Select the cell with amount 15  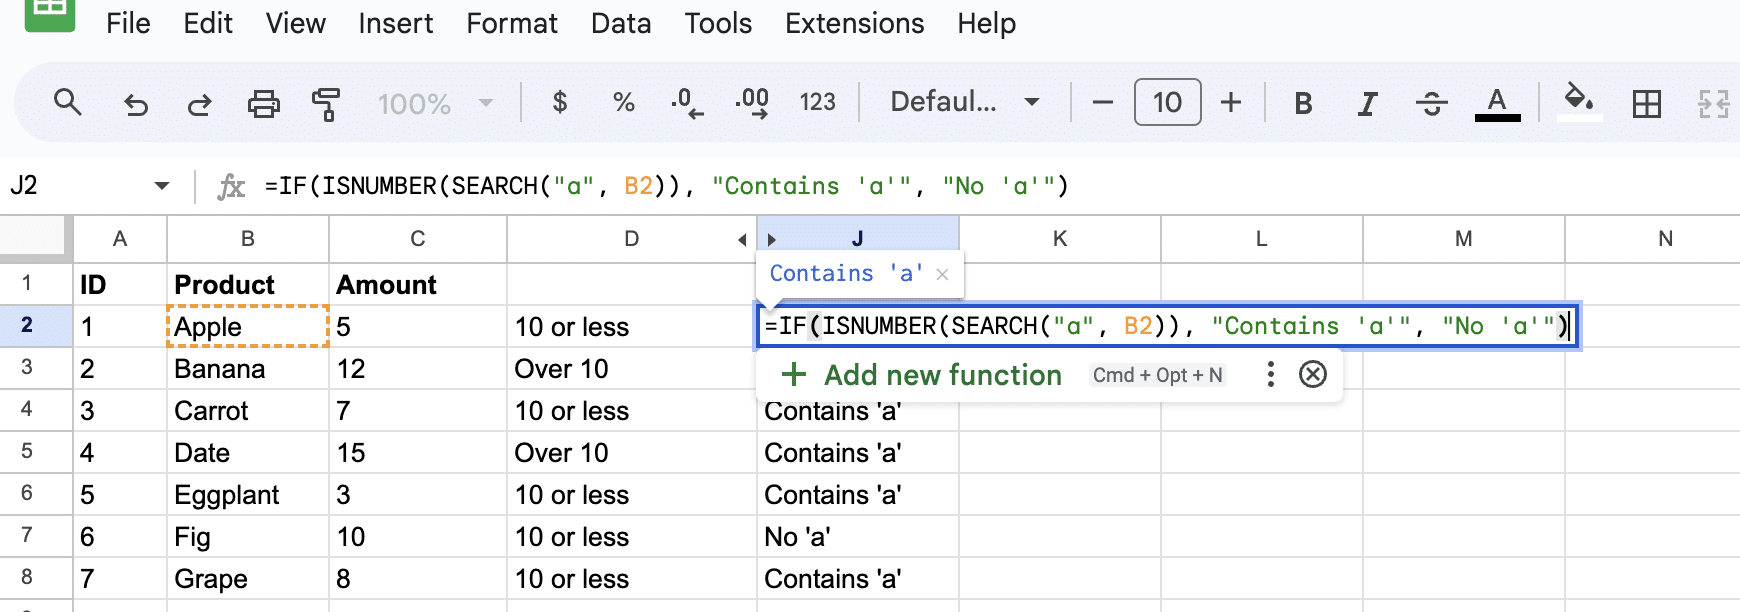pos(418,453)
